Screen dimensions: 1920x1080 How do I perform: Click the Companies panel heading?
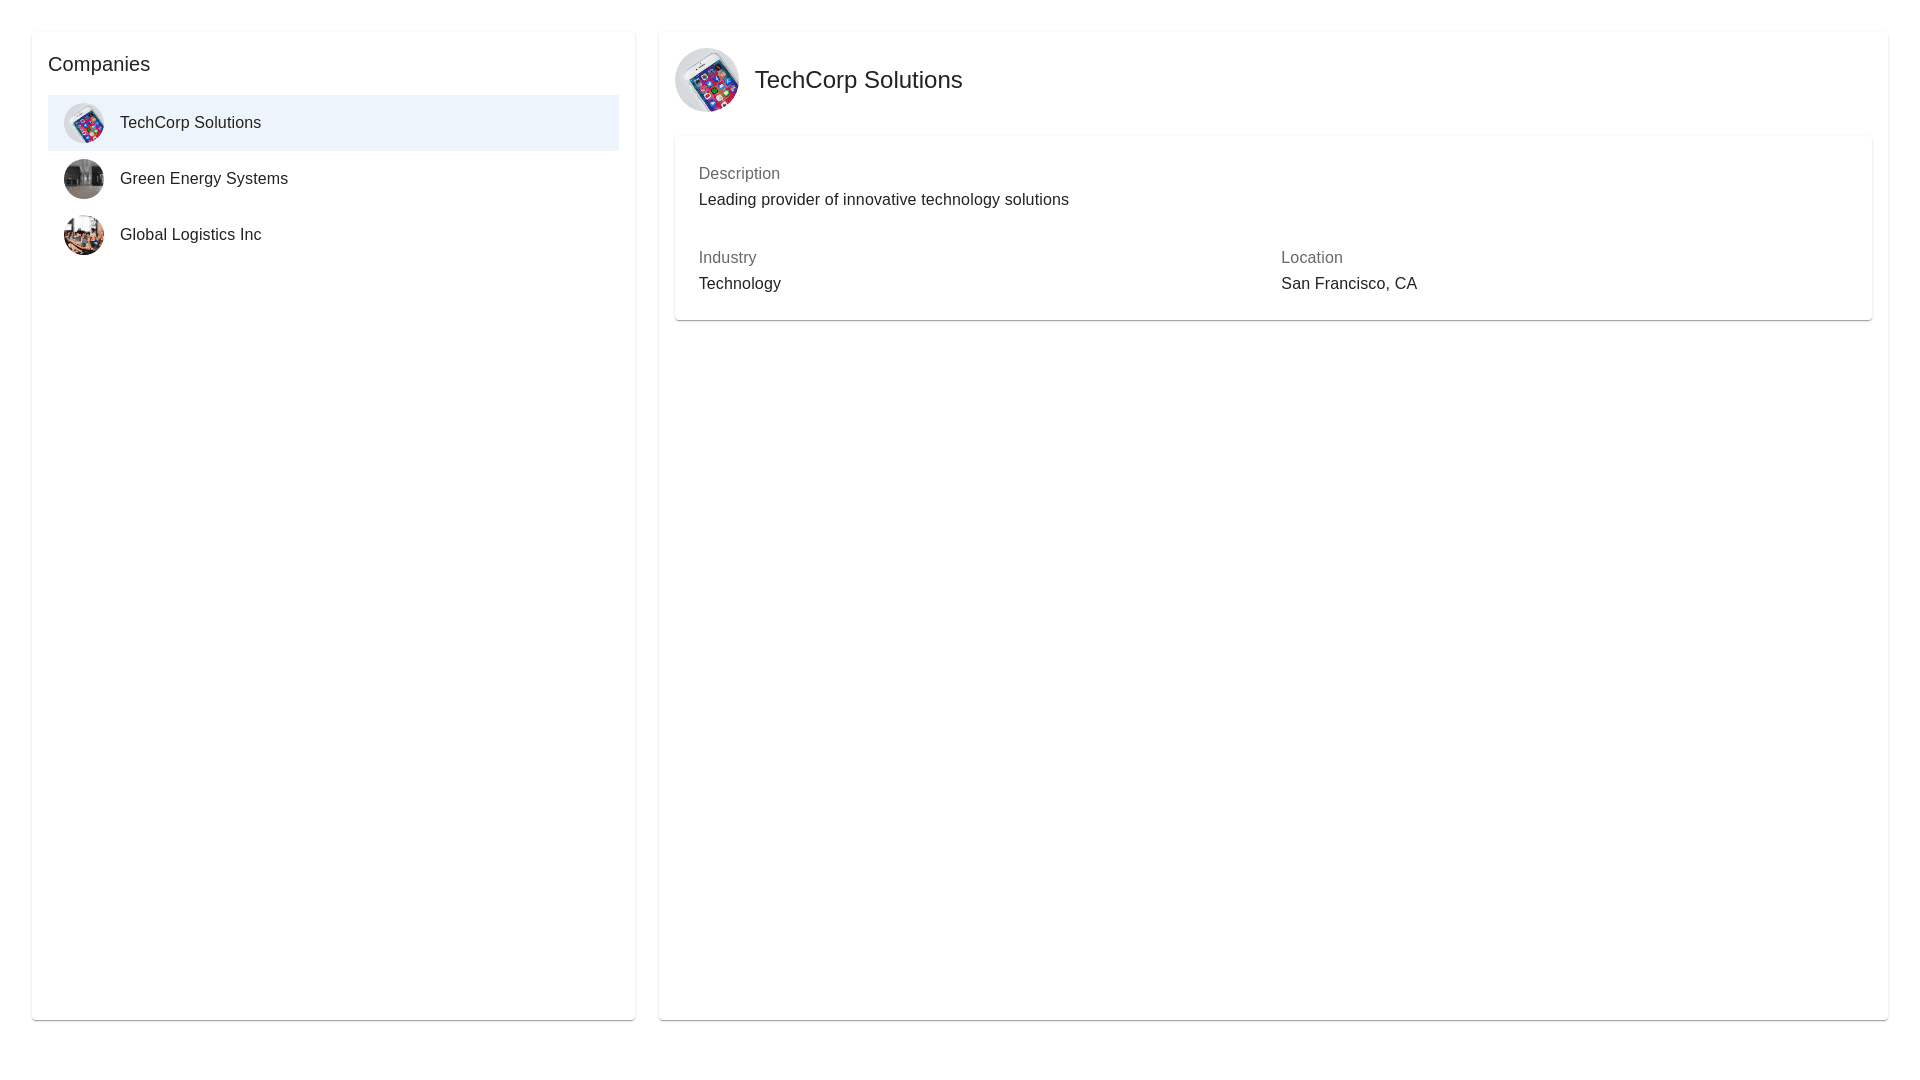pos(99,64)
